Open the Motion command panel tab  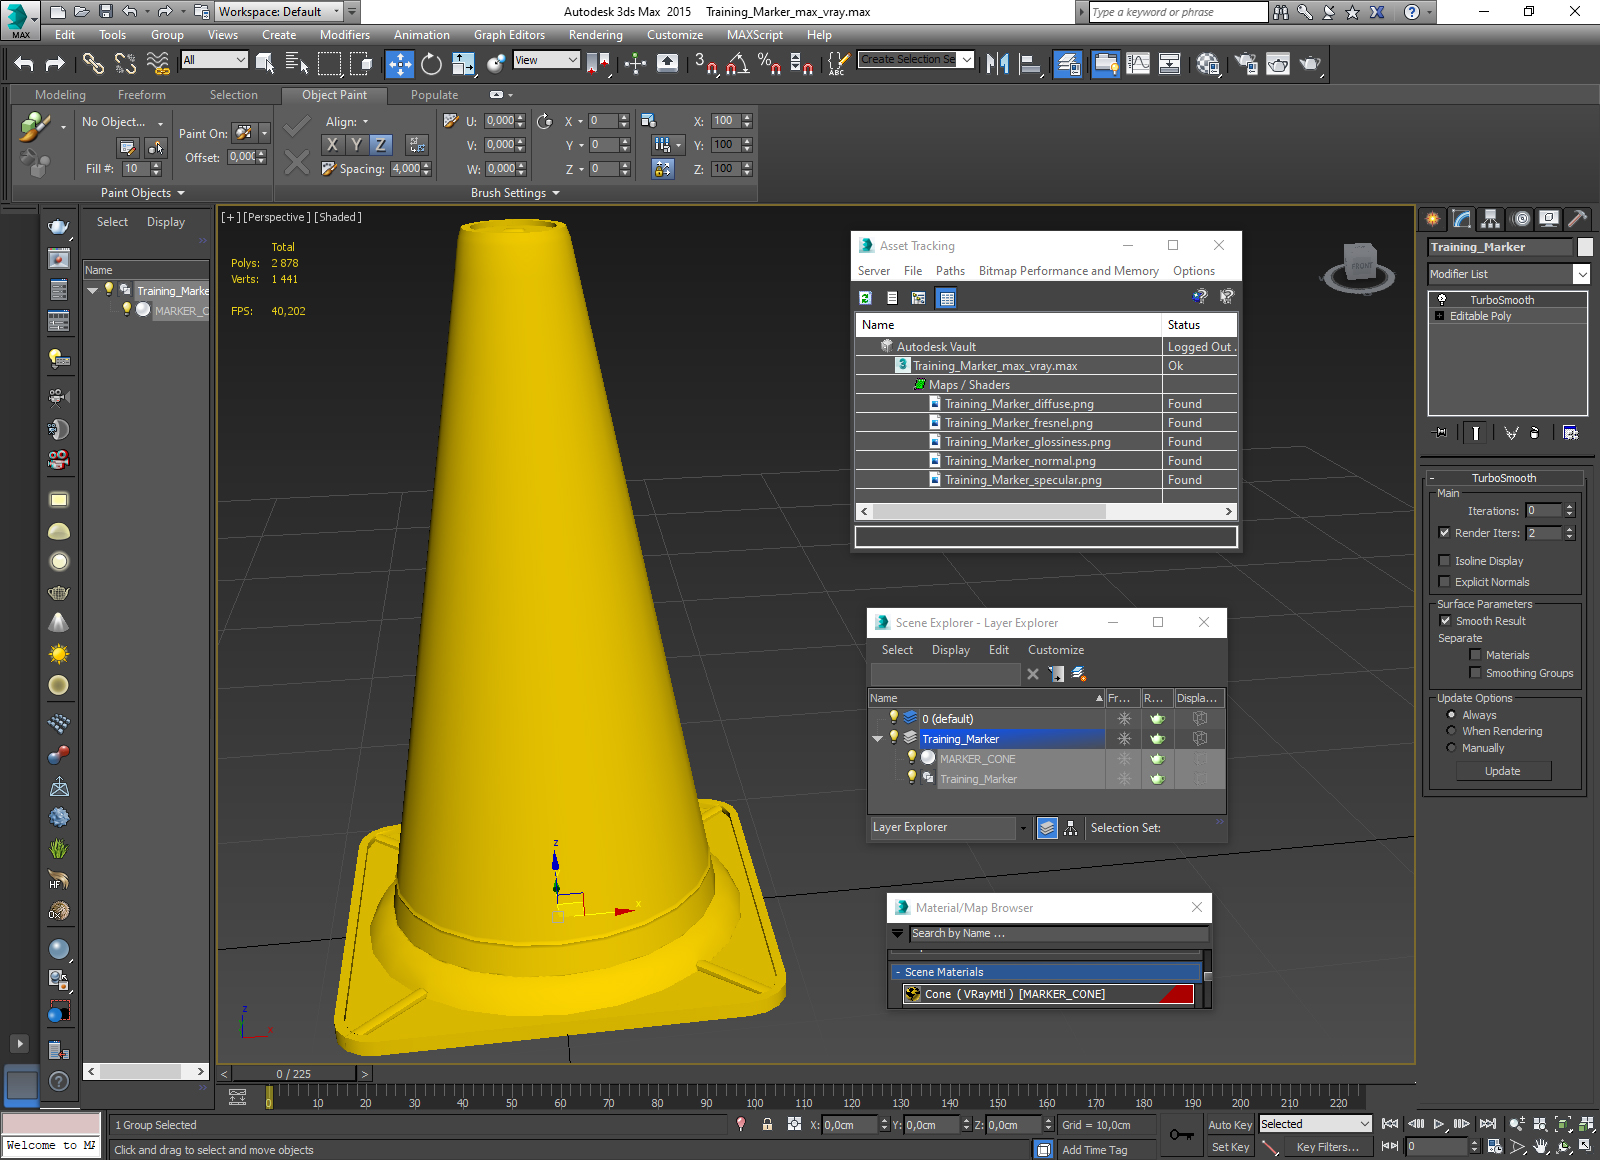pos(1520,218)
